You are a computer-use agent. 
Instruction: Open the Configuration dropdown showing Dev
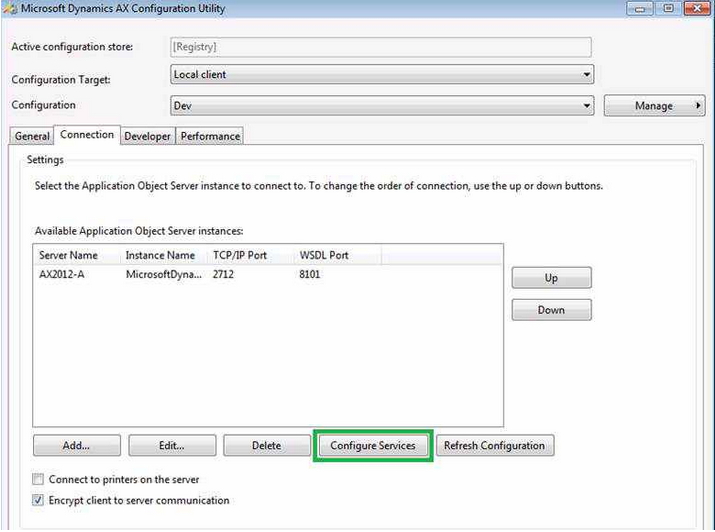pos(586,106)
